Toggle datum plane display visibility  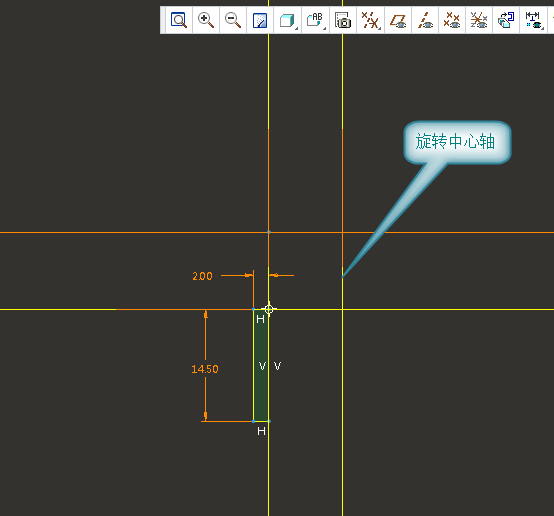pyautogui.click(x=398, y=20)
